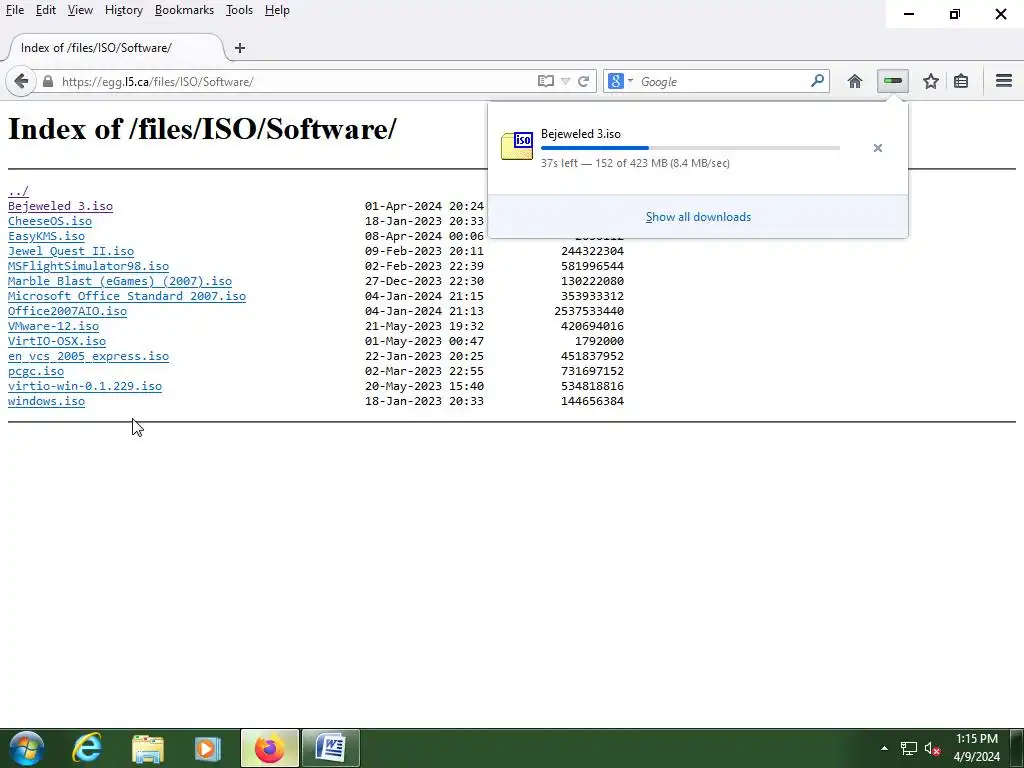This screenshot has height=768, width=1024.
Task: Click VMware-12.iso link
Action: click(x=54, y=327)
